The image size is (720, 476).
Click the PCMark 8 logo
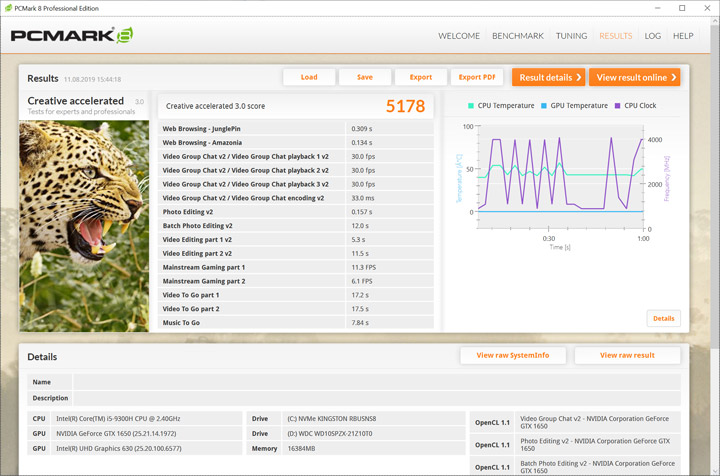pos(72,35)
